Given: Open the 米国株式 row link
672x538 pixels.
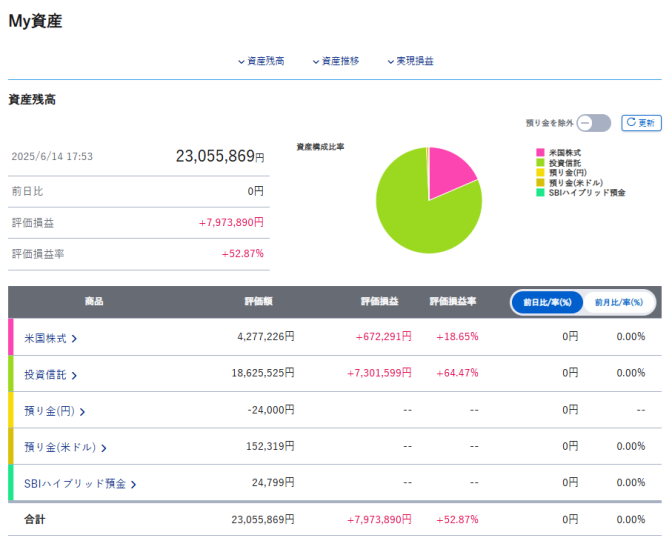Looking at the screenshot, I should coord(51,338).
